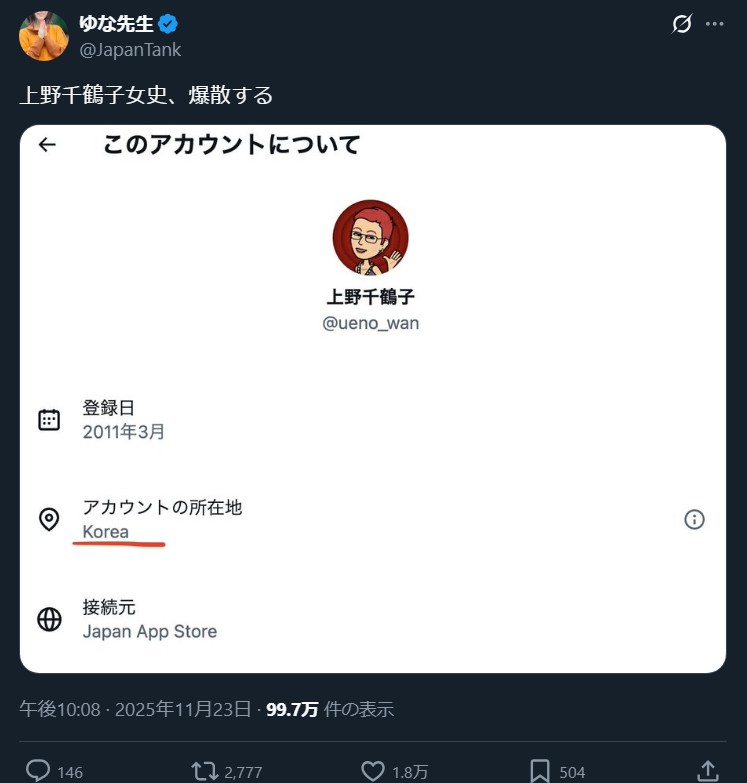Click the location pin icon

[x=49, y=519]
